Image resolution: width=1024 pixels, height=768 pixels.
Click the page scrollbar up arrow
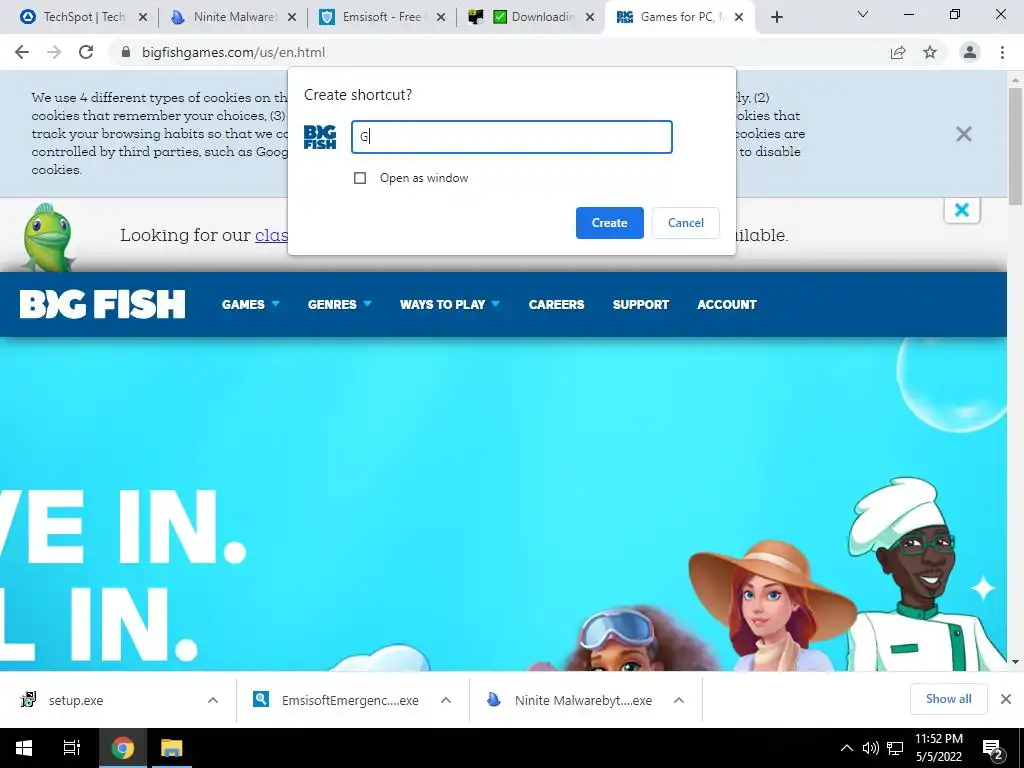[1016, 79]
